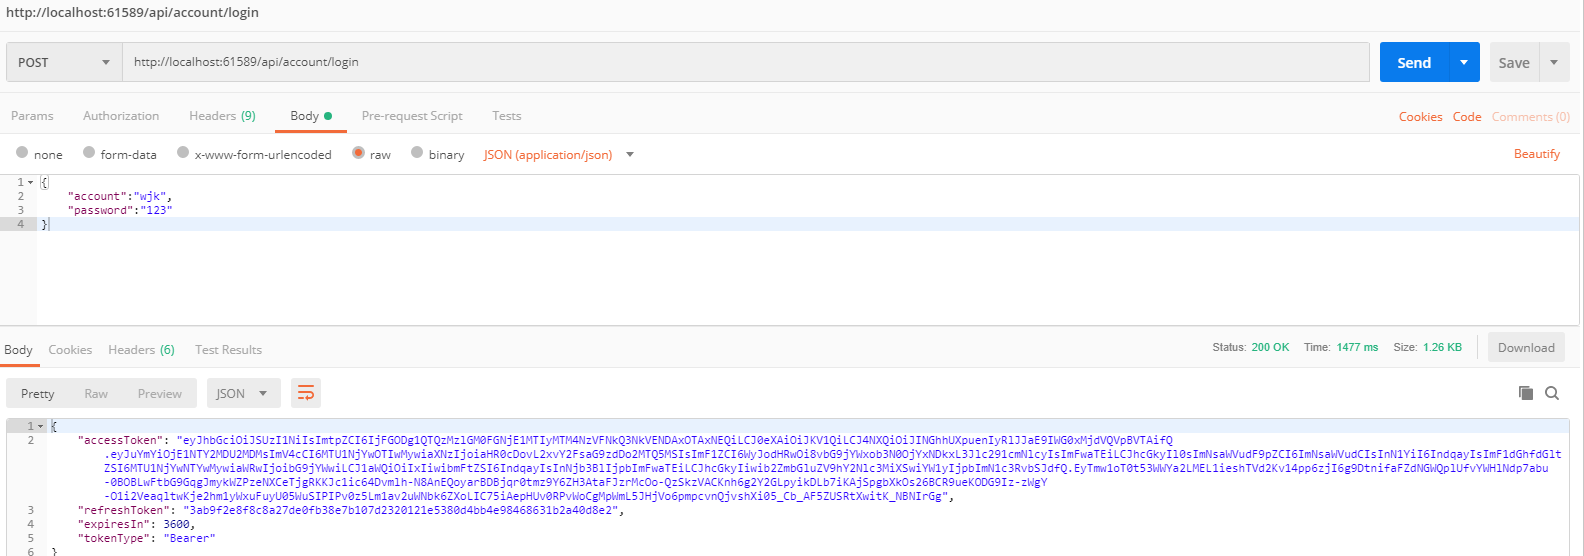Click the 1.26 KB size value
Image resolution: width=1584 pixels, height=556 pixels.
(1442, 348)
